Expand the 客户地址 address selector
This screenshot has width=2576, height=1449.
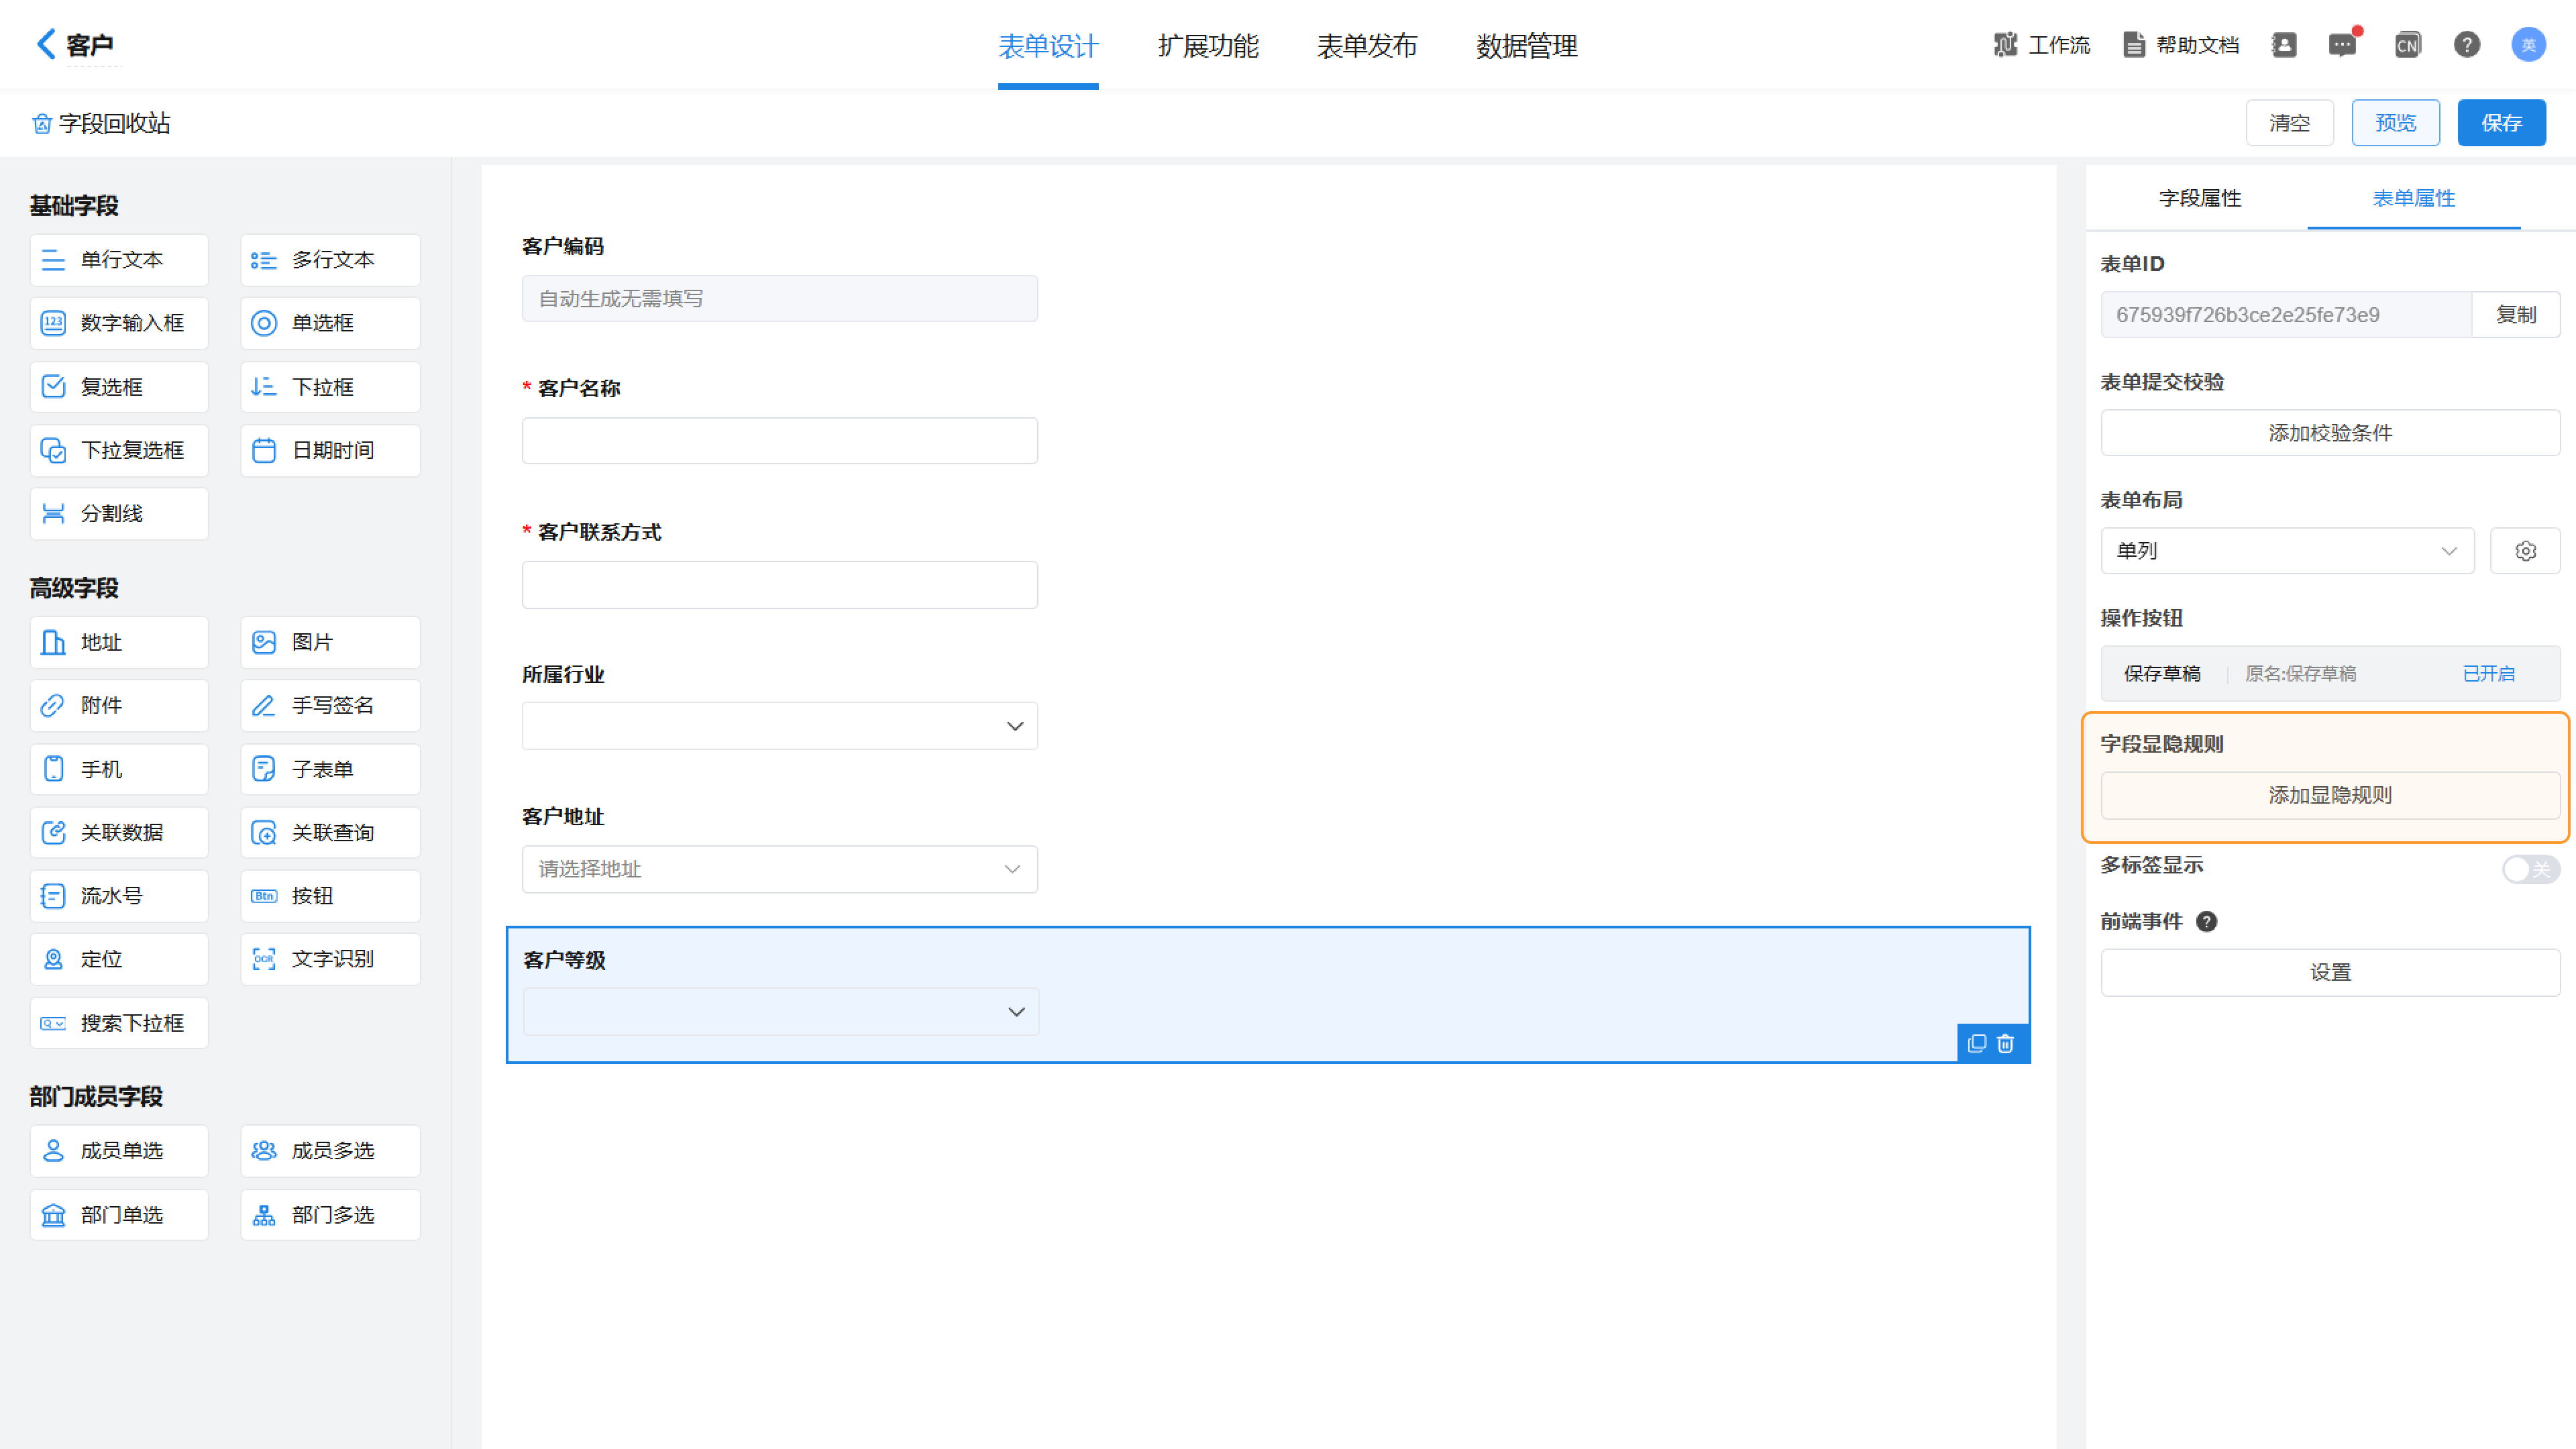coord(779,869)
